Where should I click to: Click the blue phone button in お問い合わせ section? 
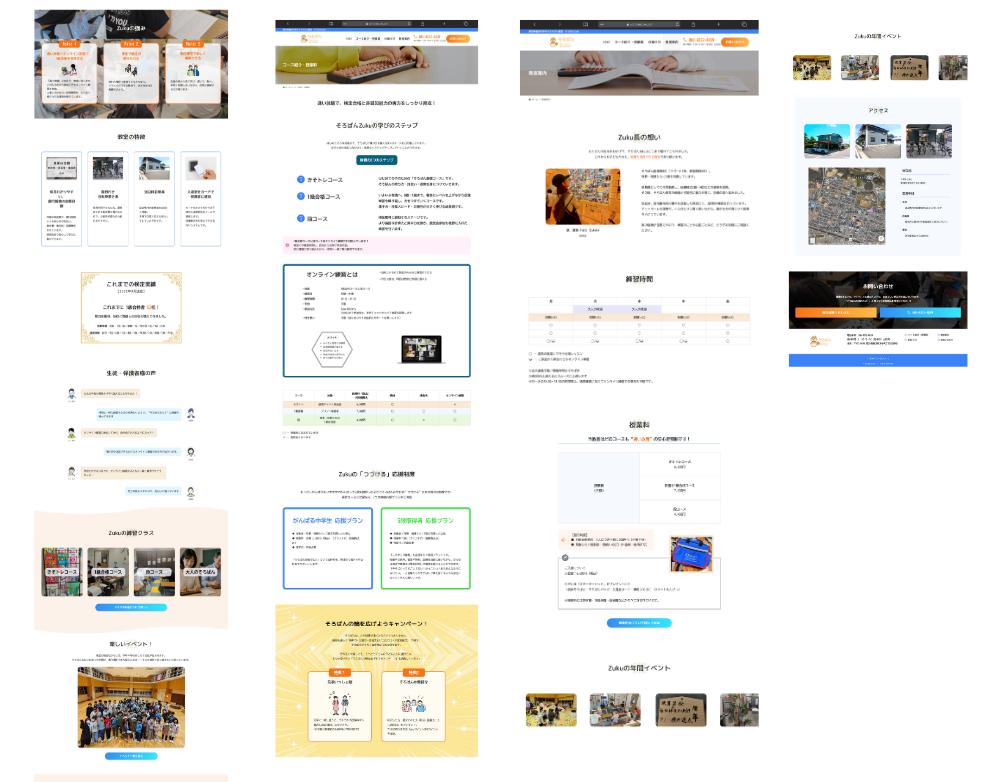[922, 312]
